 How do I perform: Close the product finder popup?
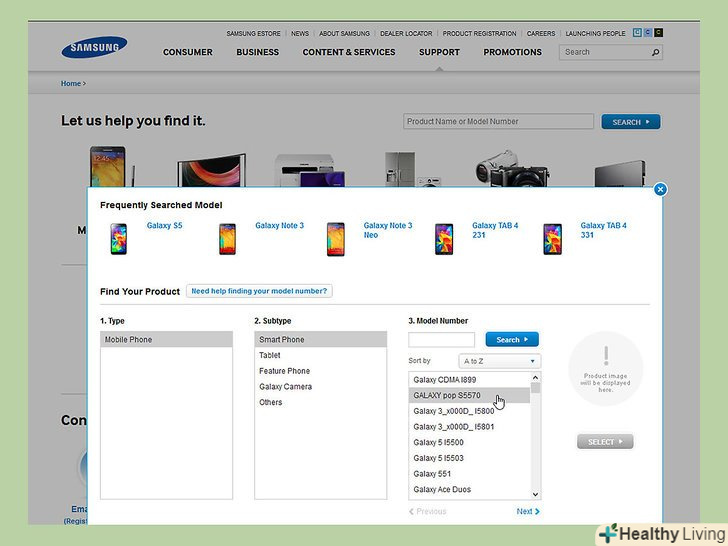[660, 189]
